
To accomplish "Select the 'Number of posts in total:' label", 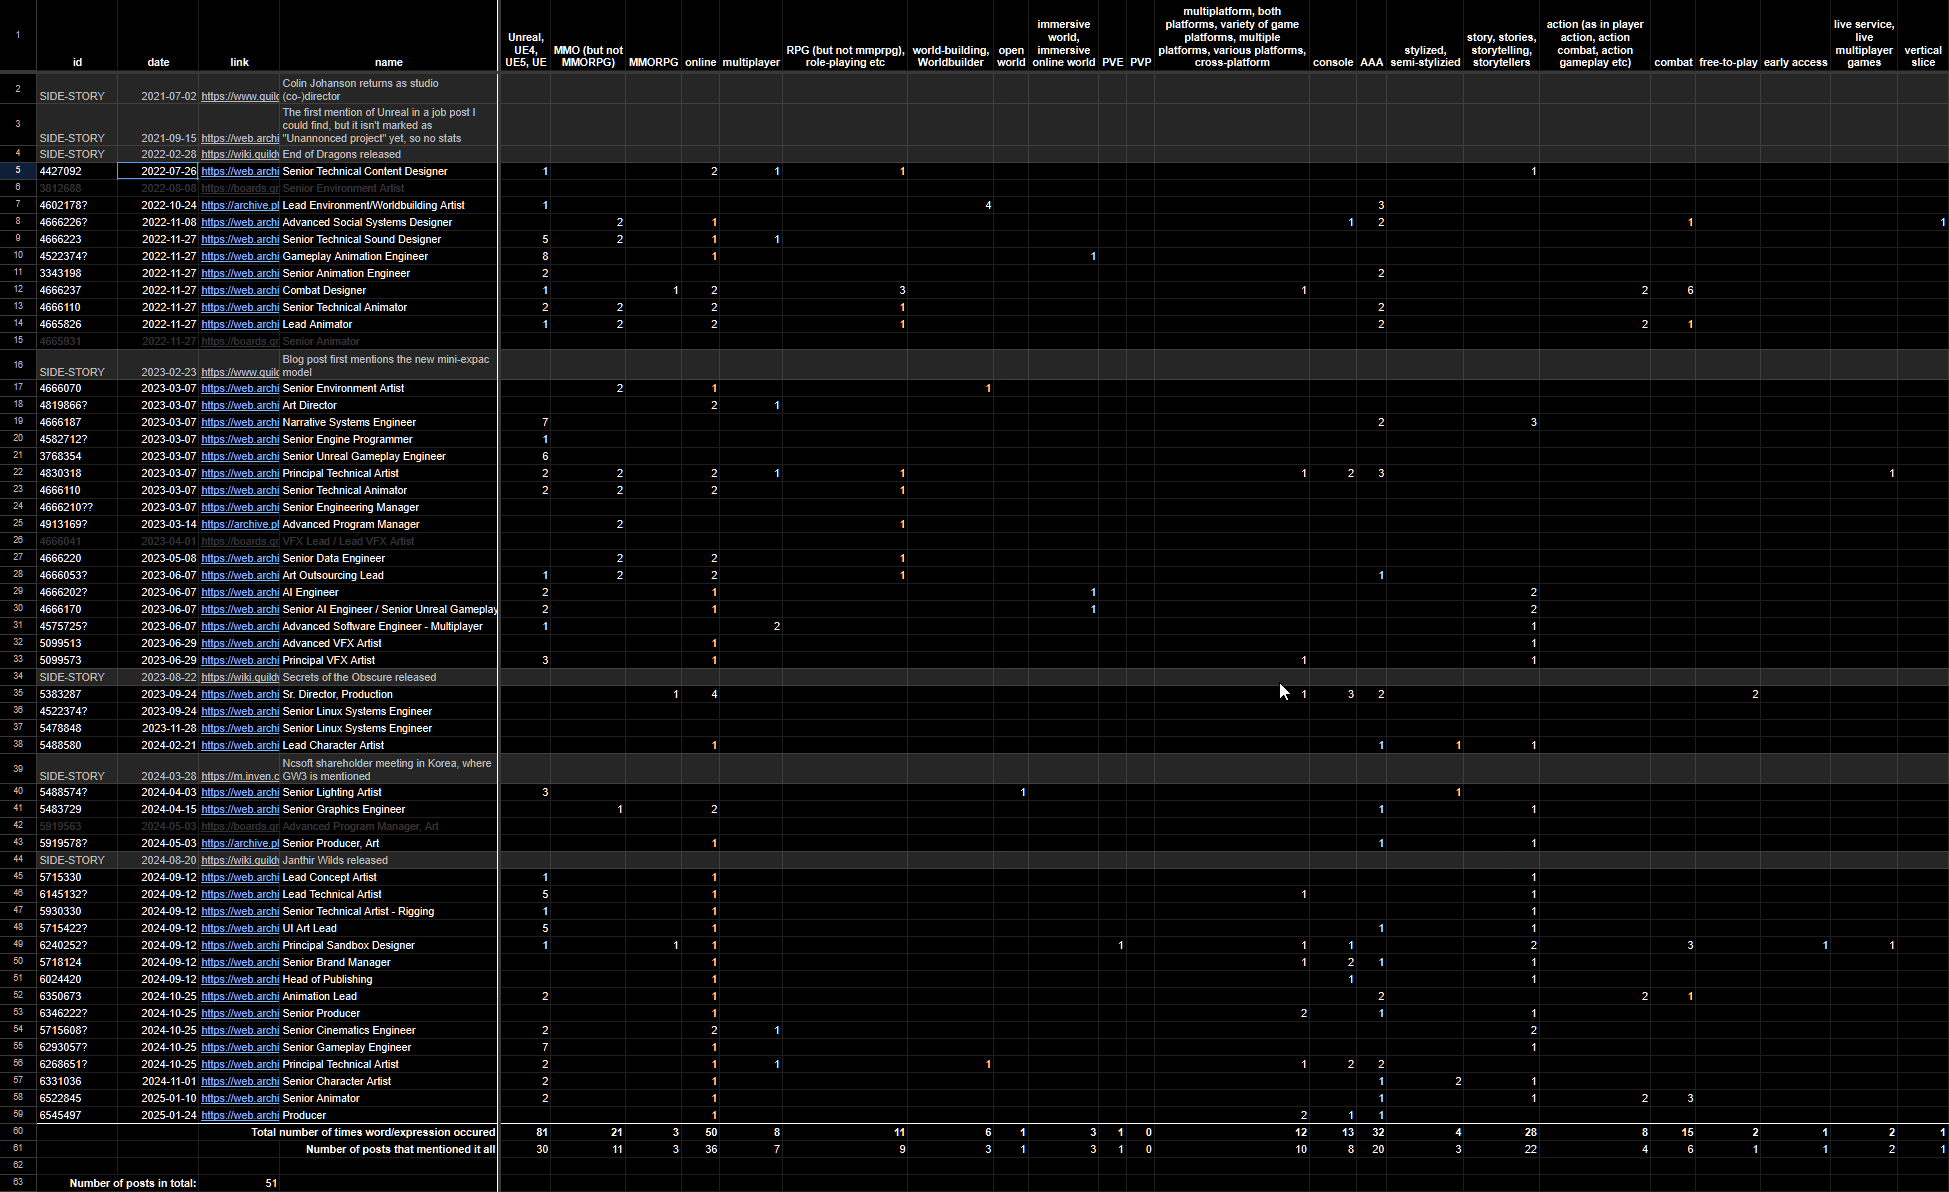I will coord(133,1183).
